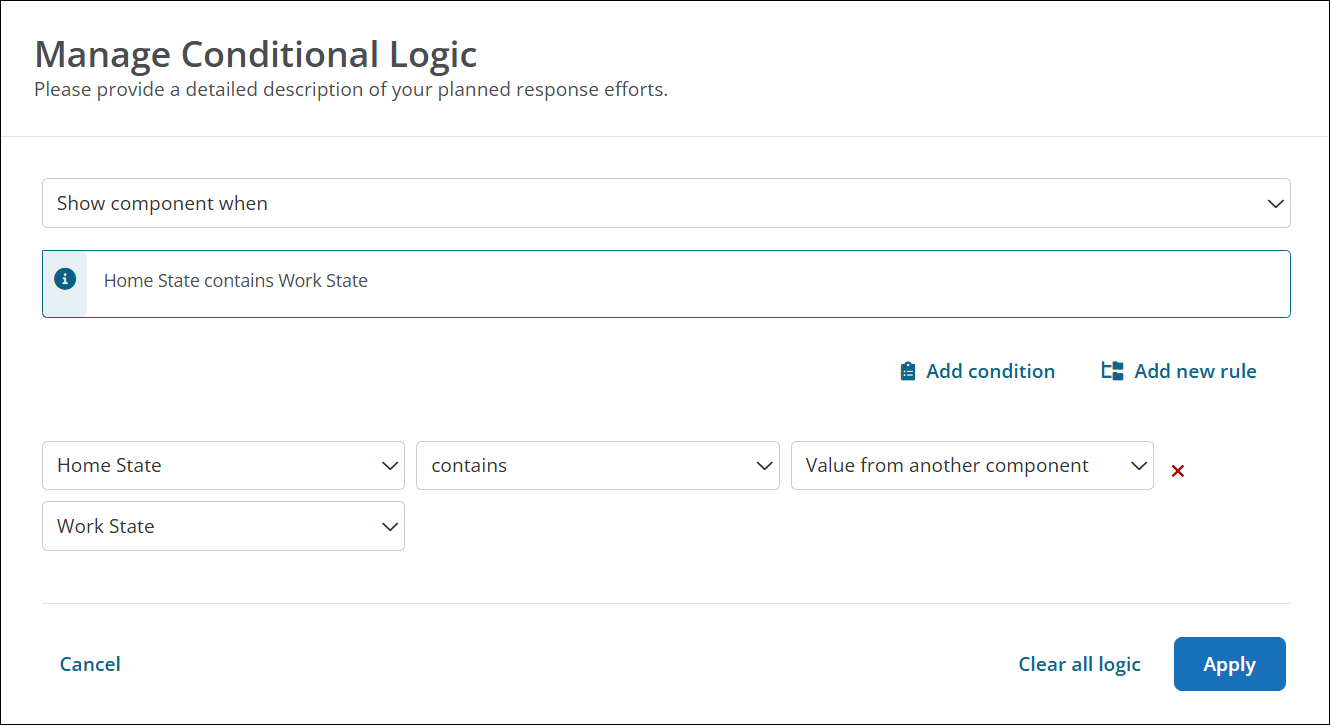Click the info icon in the rule summary
The height and width of the screenshot is (725, 1330).
click(x=65, y=280)
